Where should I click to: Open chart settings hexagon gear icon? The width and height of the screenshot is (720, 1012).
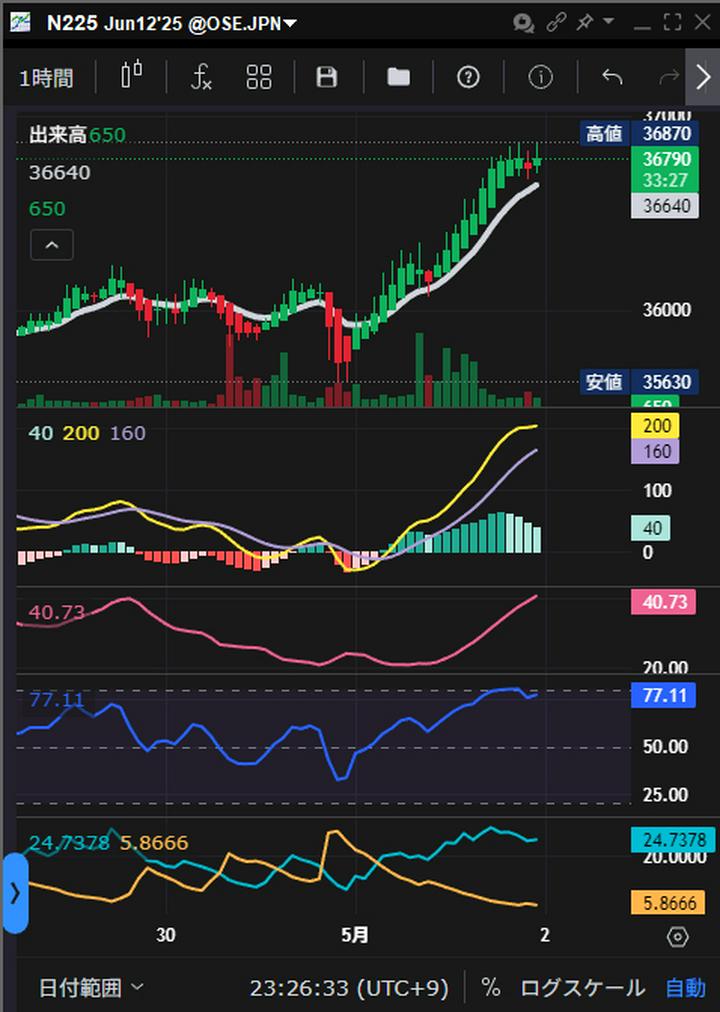[x=677, y=937]
